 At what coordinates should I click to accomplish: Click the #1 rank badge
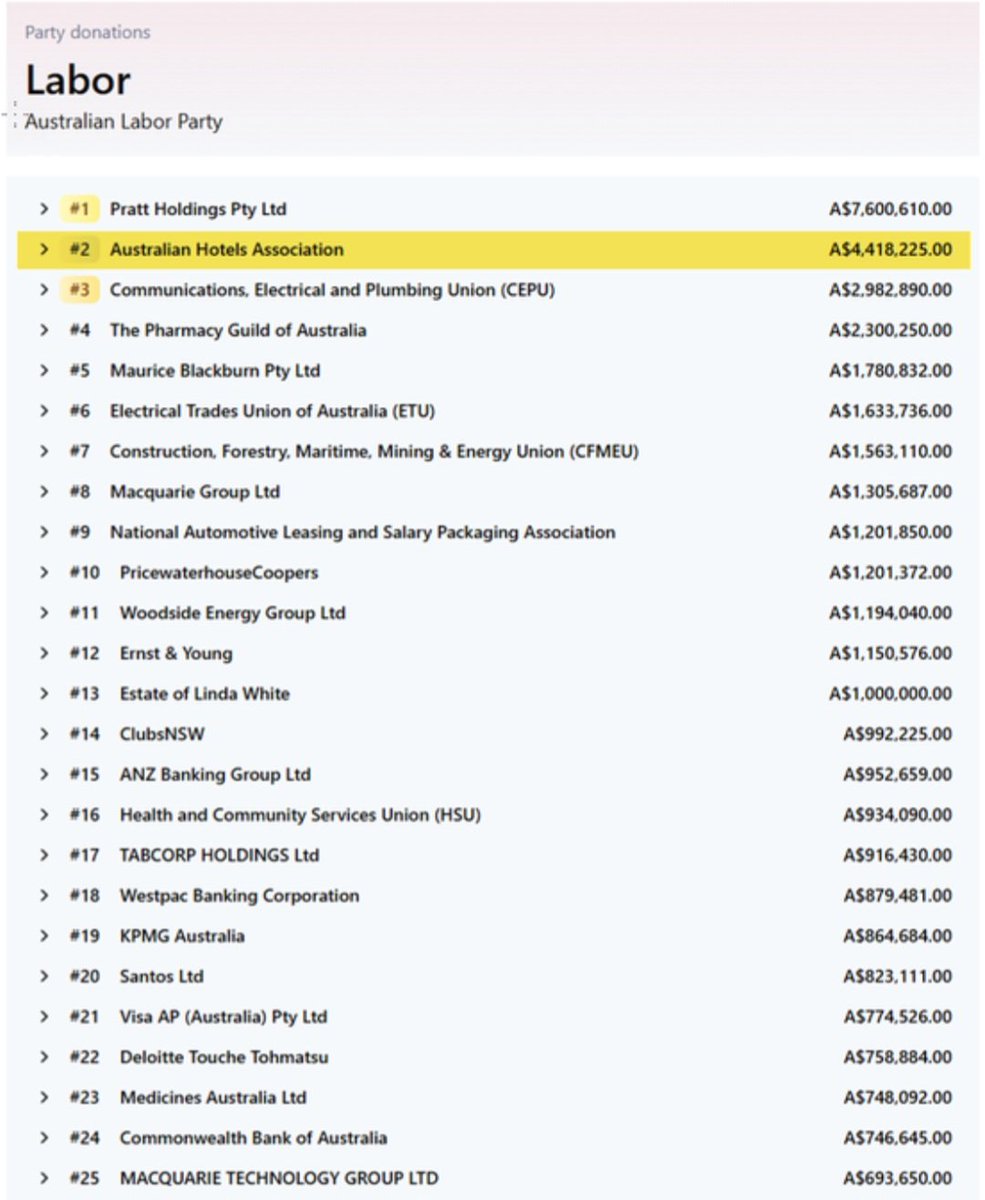coord(80,209)
